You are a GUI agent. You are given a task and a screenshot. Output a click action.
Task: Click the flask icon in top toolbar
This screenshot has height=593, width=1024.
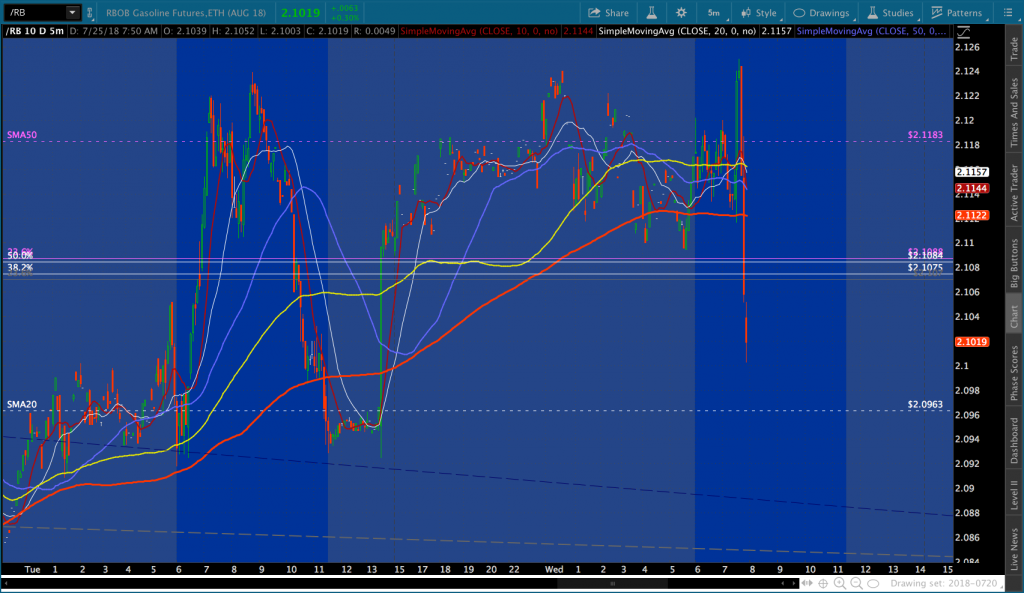click(651, 13)
